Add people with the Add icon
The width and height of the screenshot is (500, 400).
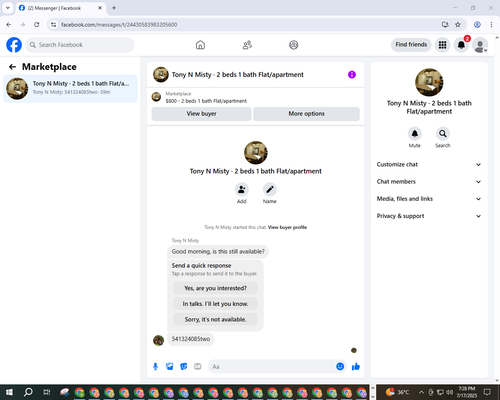pyautogui.click(x=242, y=190)
